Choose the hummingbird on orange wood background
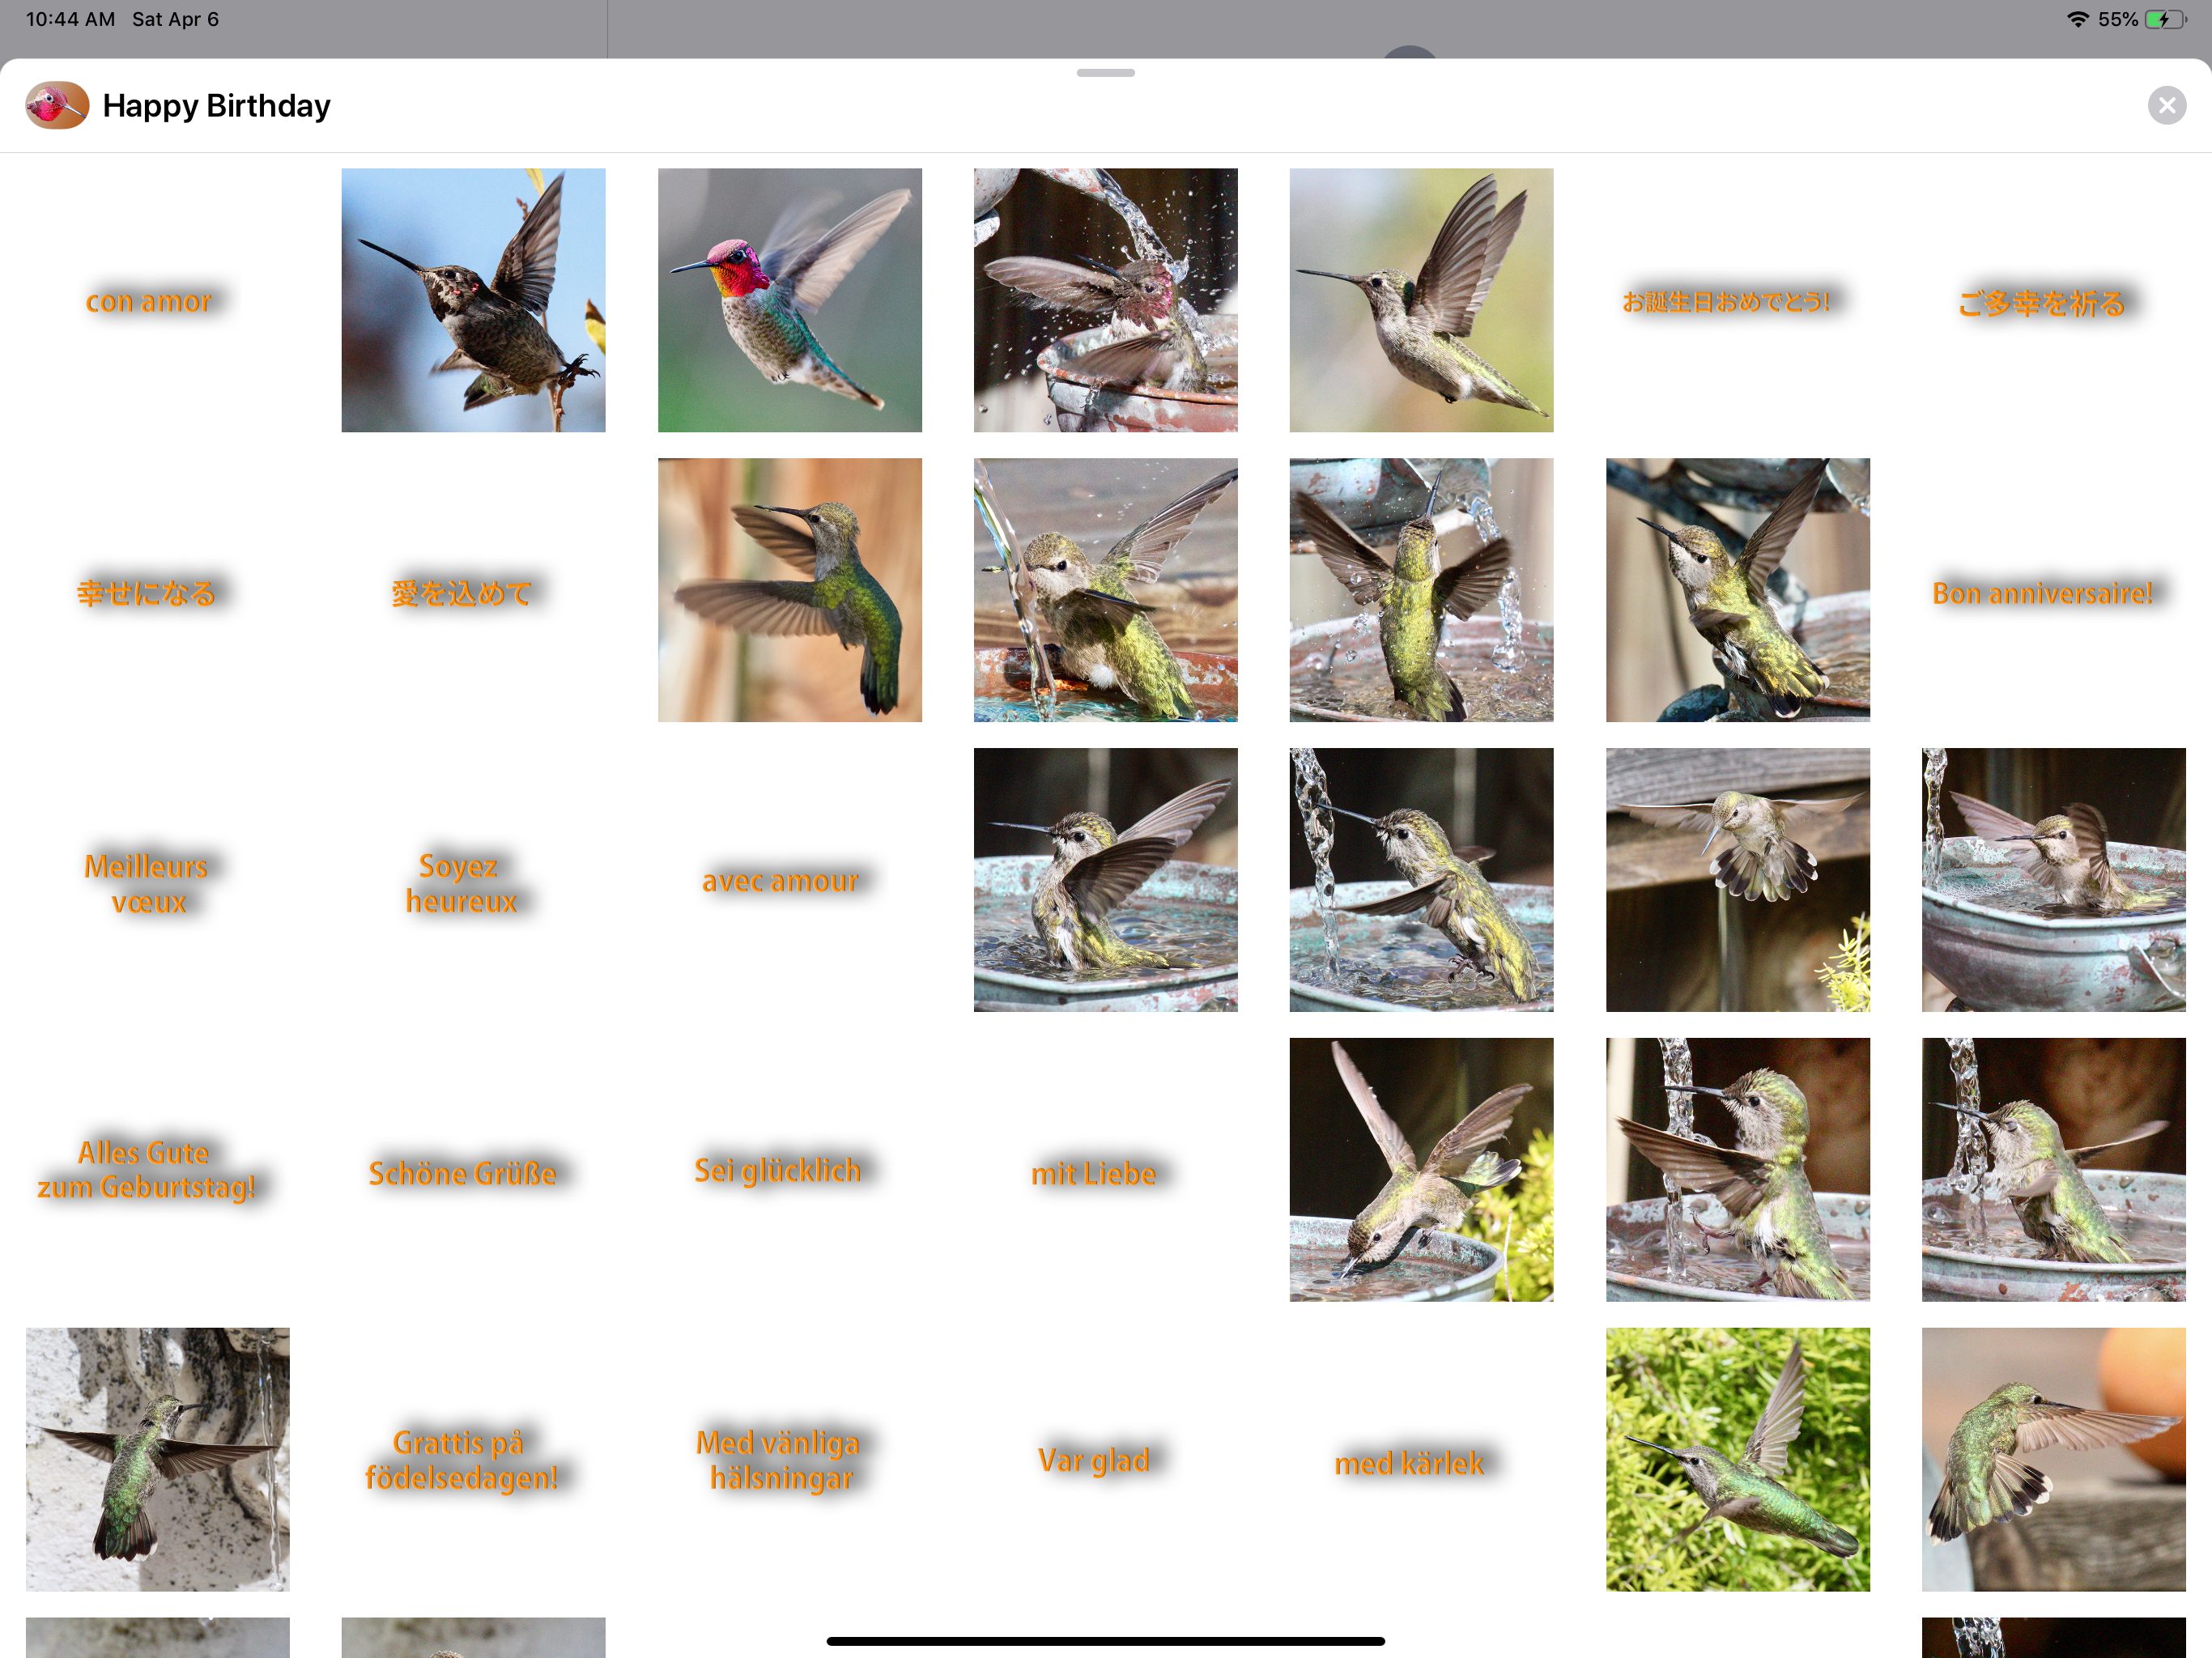 pyautogui.click(x=789, y=591)
